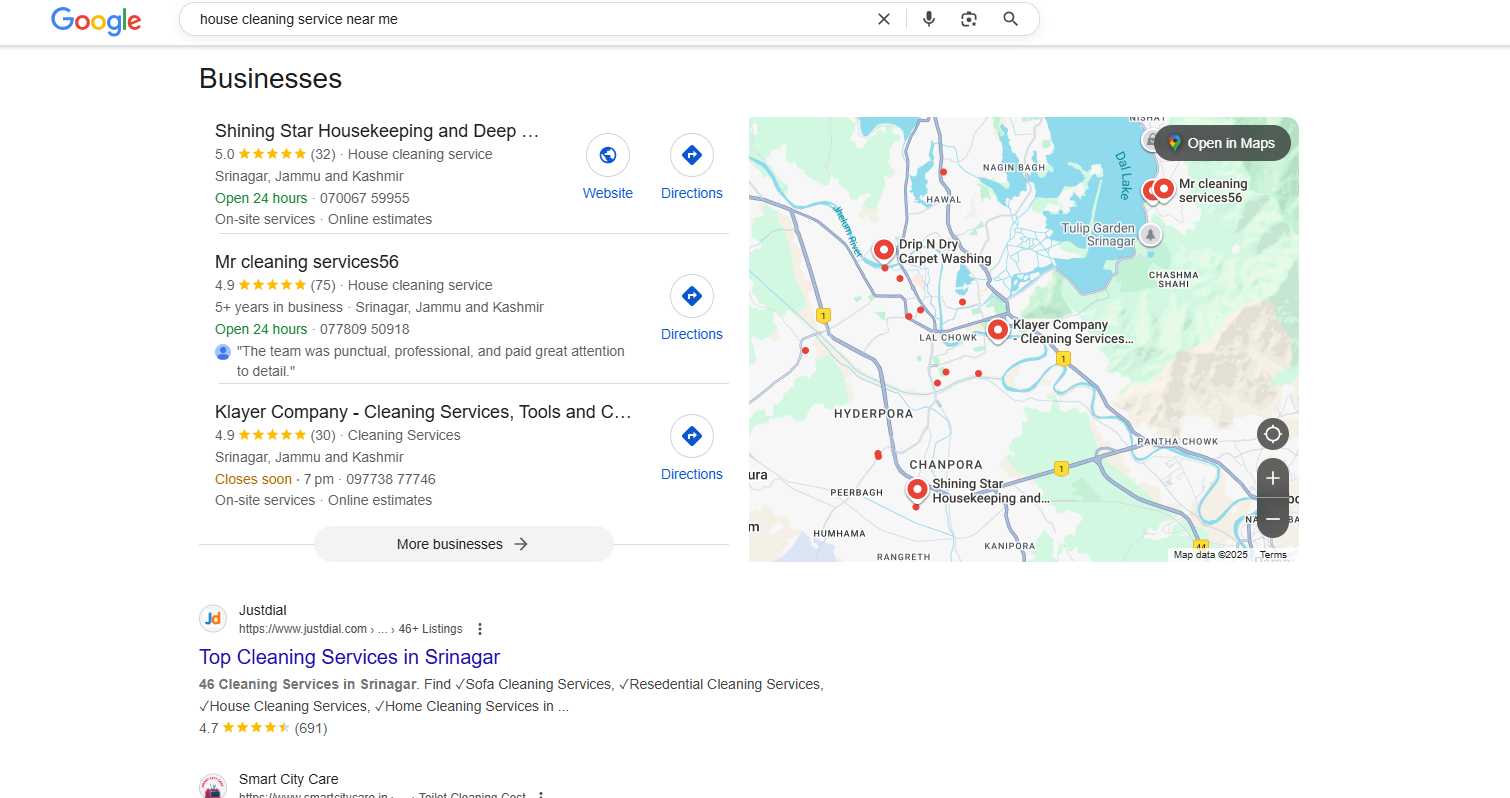Screen dimensions: 1510x798
Task: Click the magnifying glass search icon
Action: pos(1010,19)
